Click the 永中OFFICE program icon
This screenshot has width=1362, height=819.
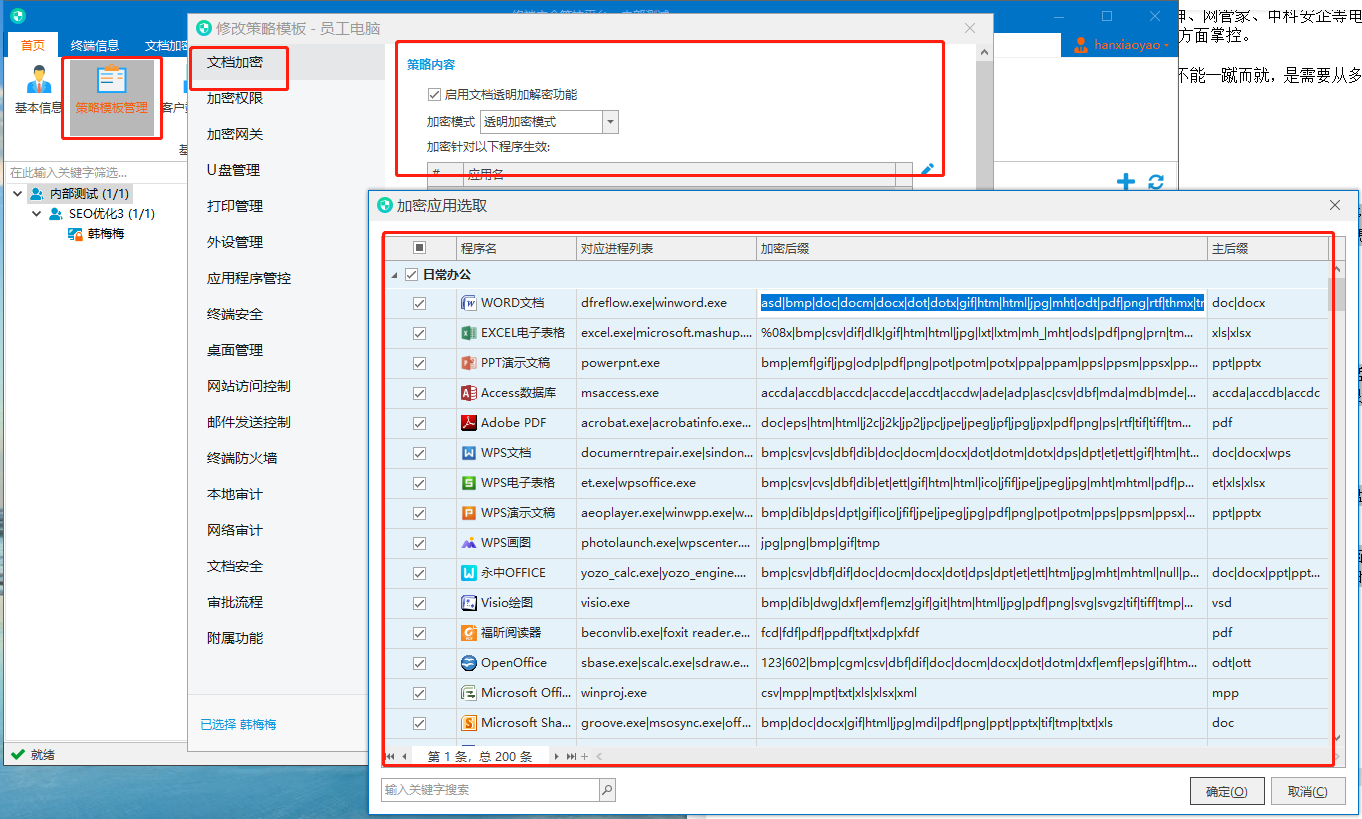point(468,573)
